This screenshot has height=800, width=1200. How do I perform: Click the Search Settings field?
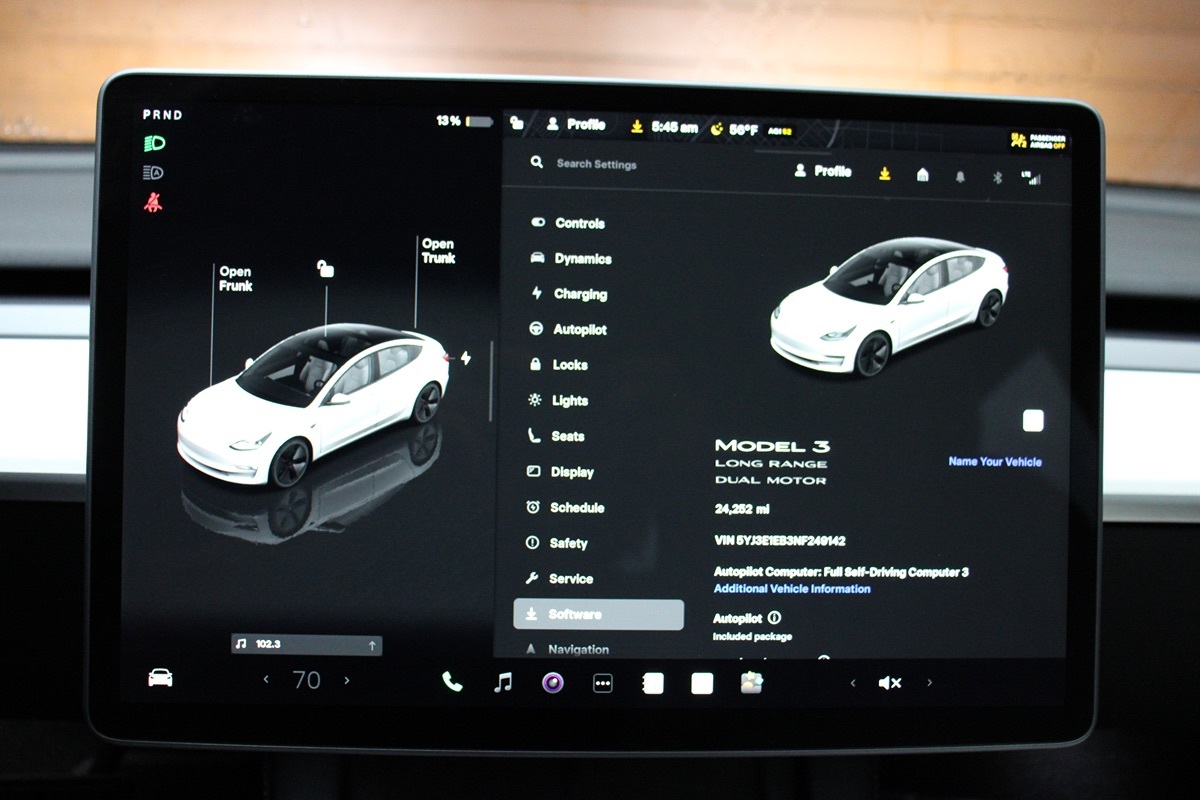point(596,164)
